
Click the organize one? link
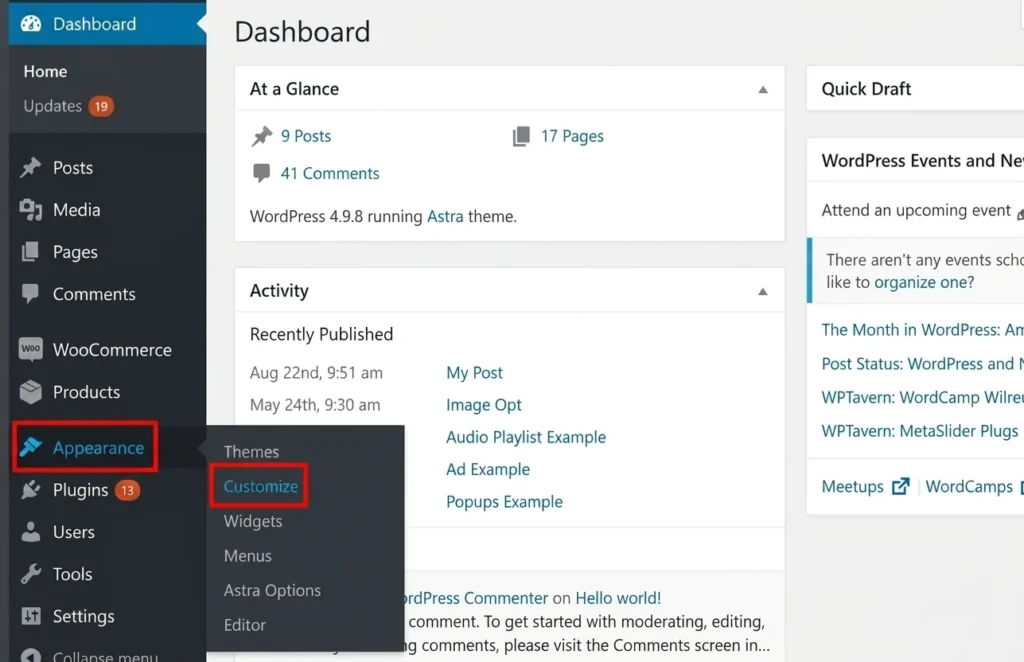pos(924,282)
